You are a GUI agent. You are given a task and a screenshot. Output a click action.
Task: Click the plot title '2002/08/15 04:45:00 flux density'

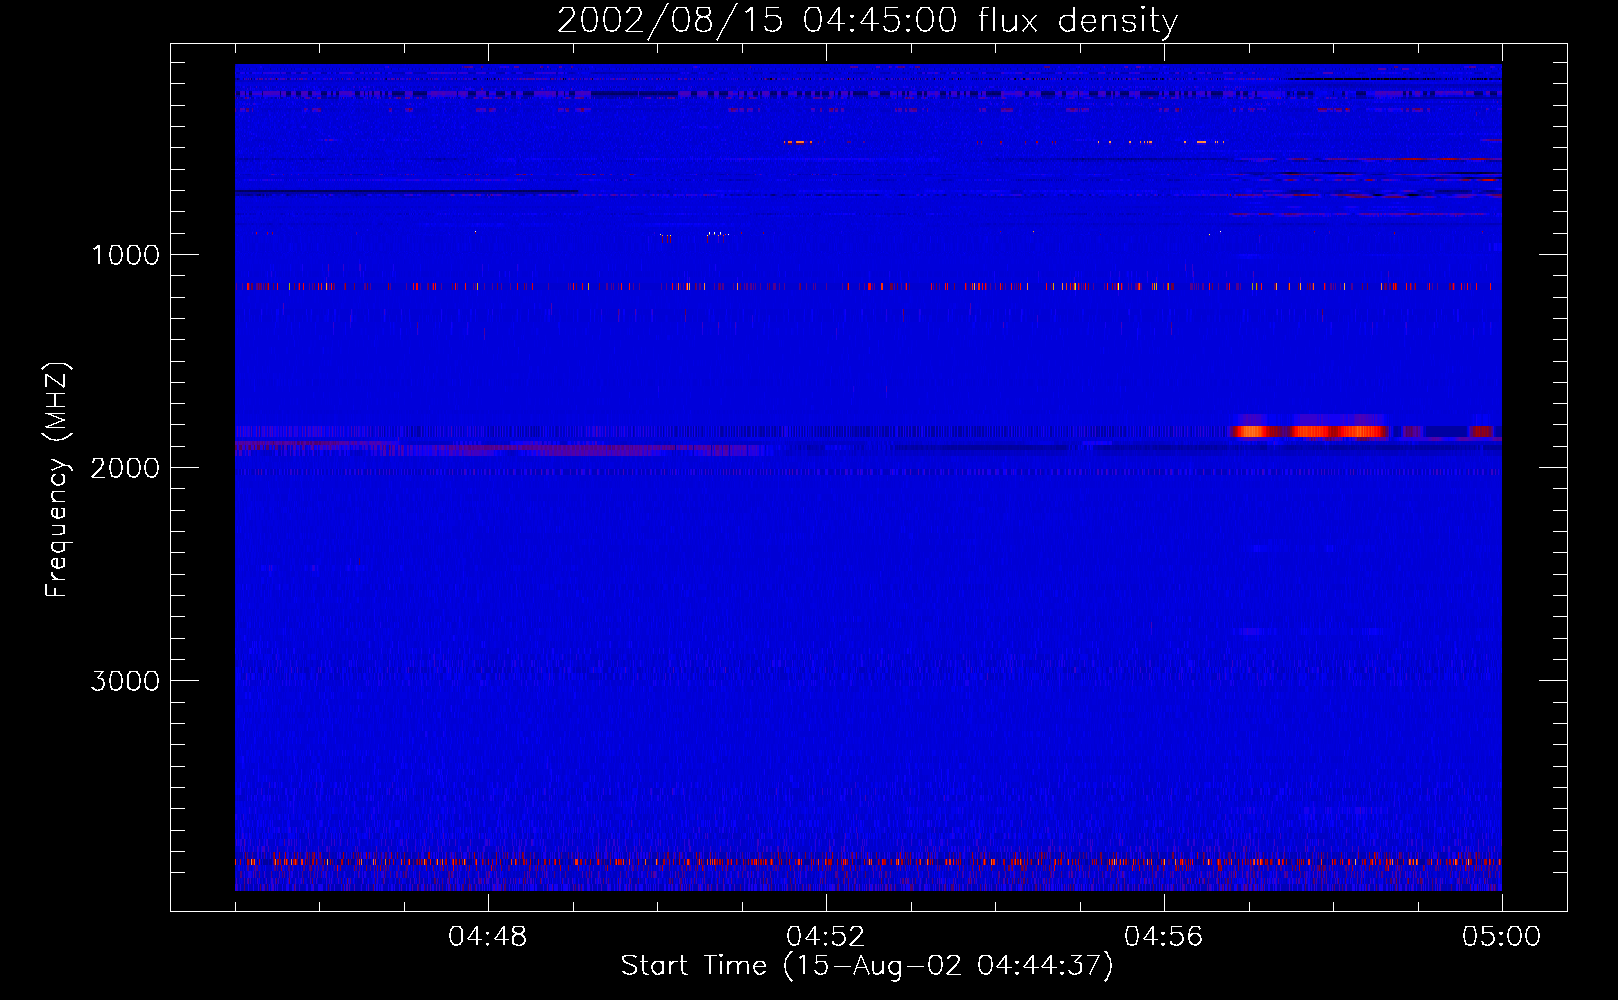tap(867, 21)
